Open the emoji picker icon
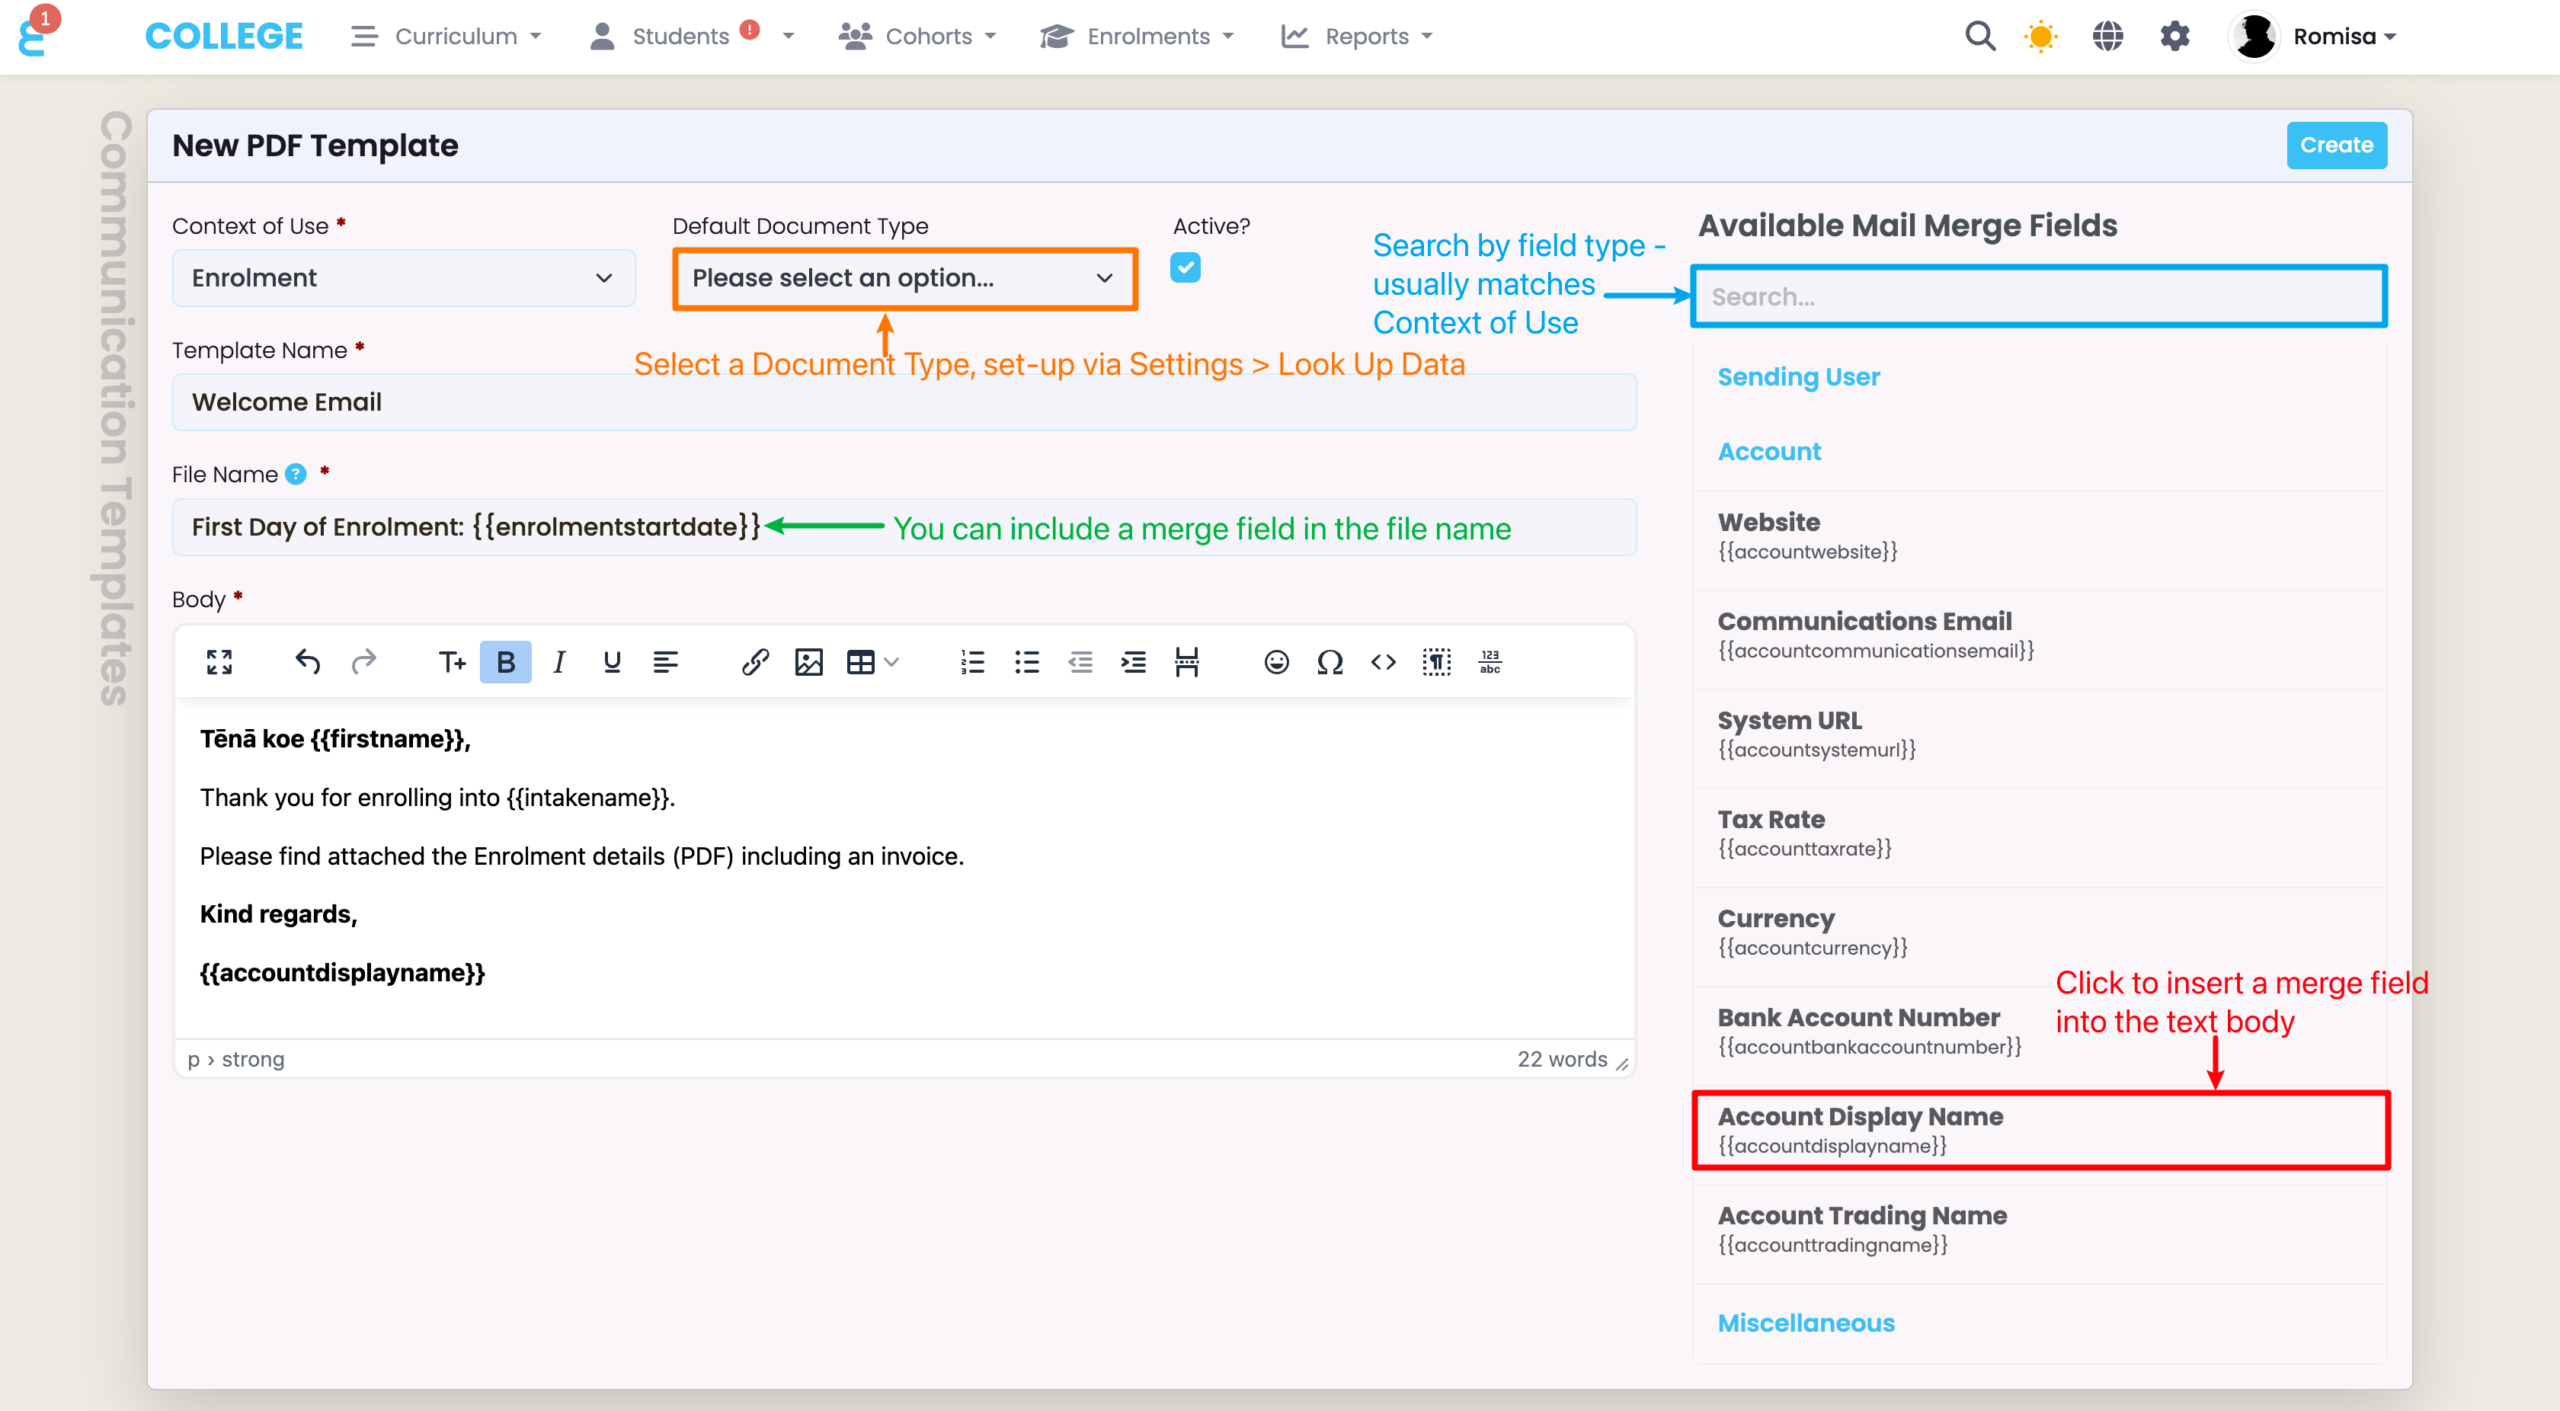Image resolution: width=2560 pixels, height=1411 pixels. (1276, 662)
